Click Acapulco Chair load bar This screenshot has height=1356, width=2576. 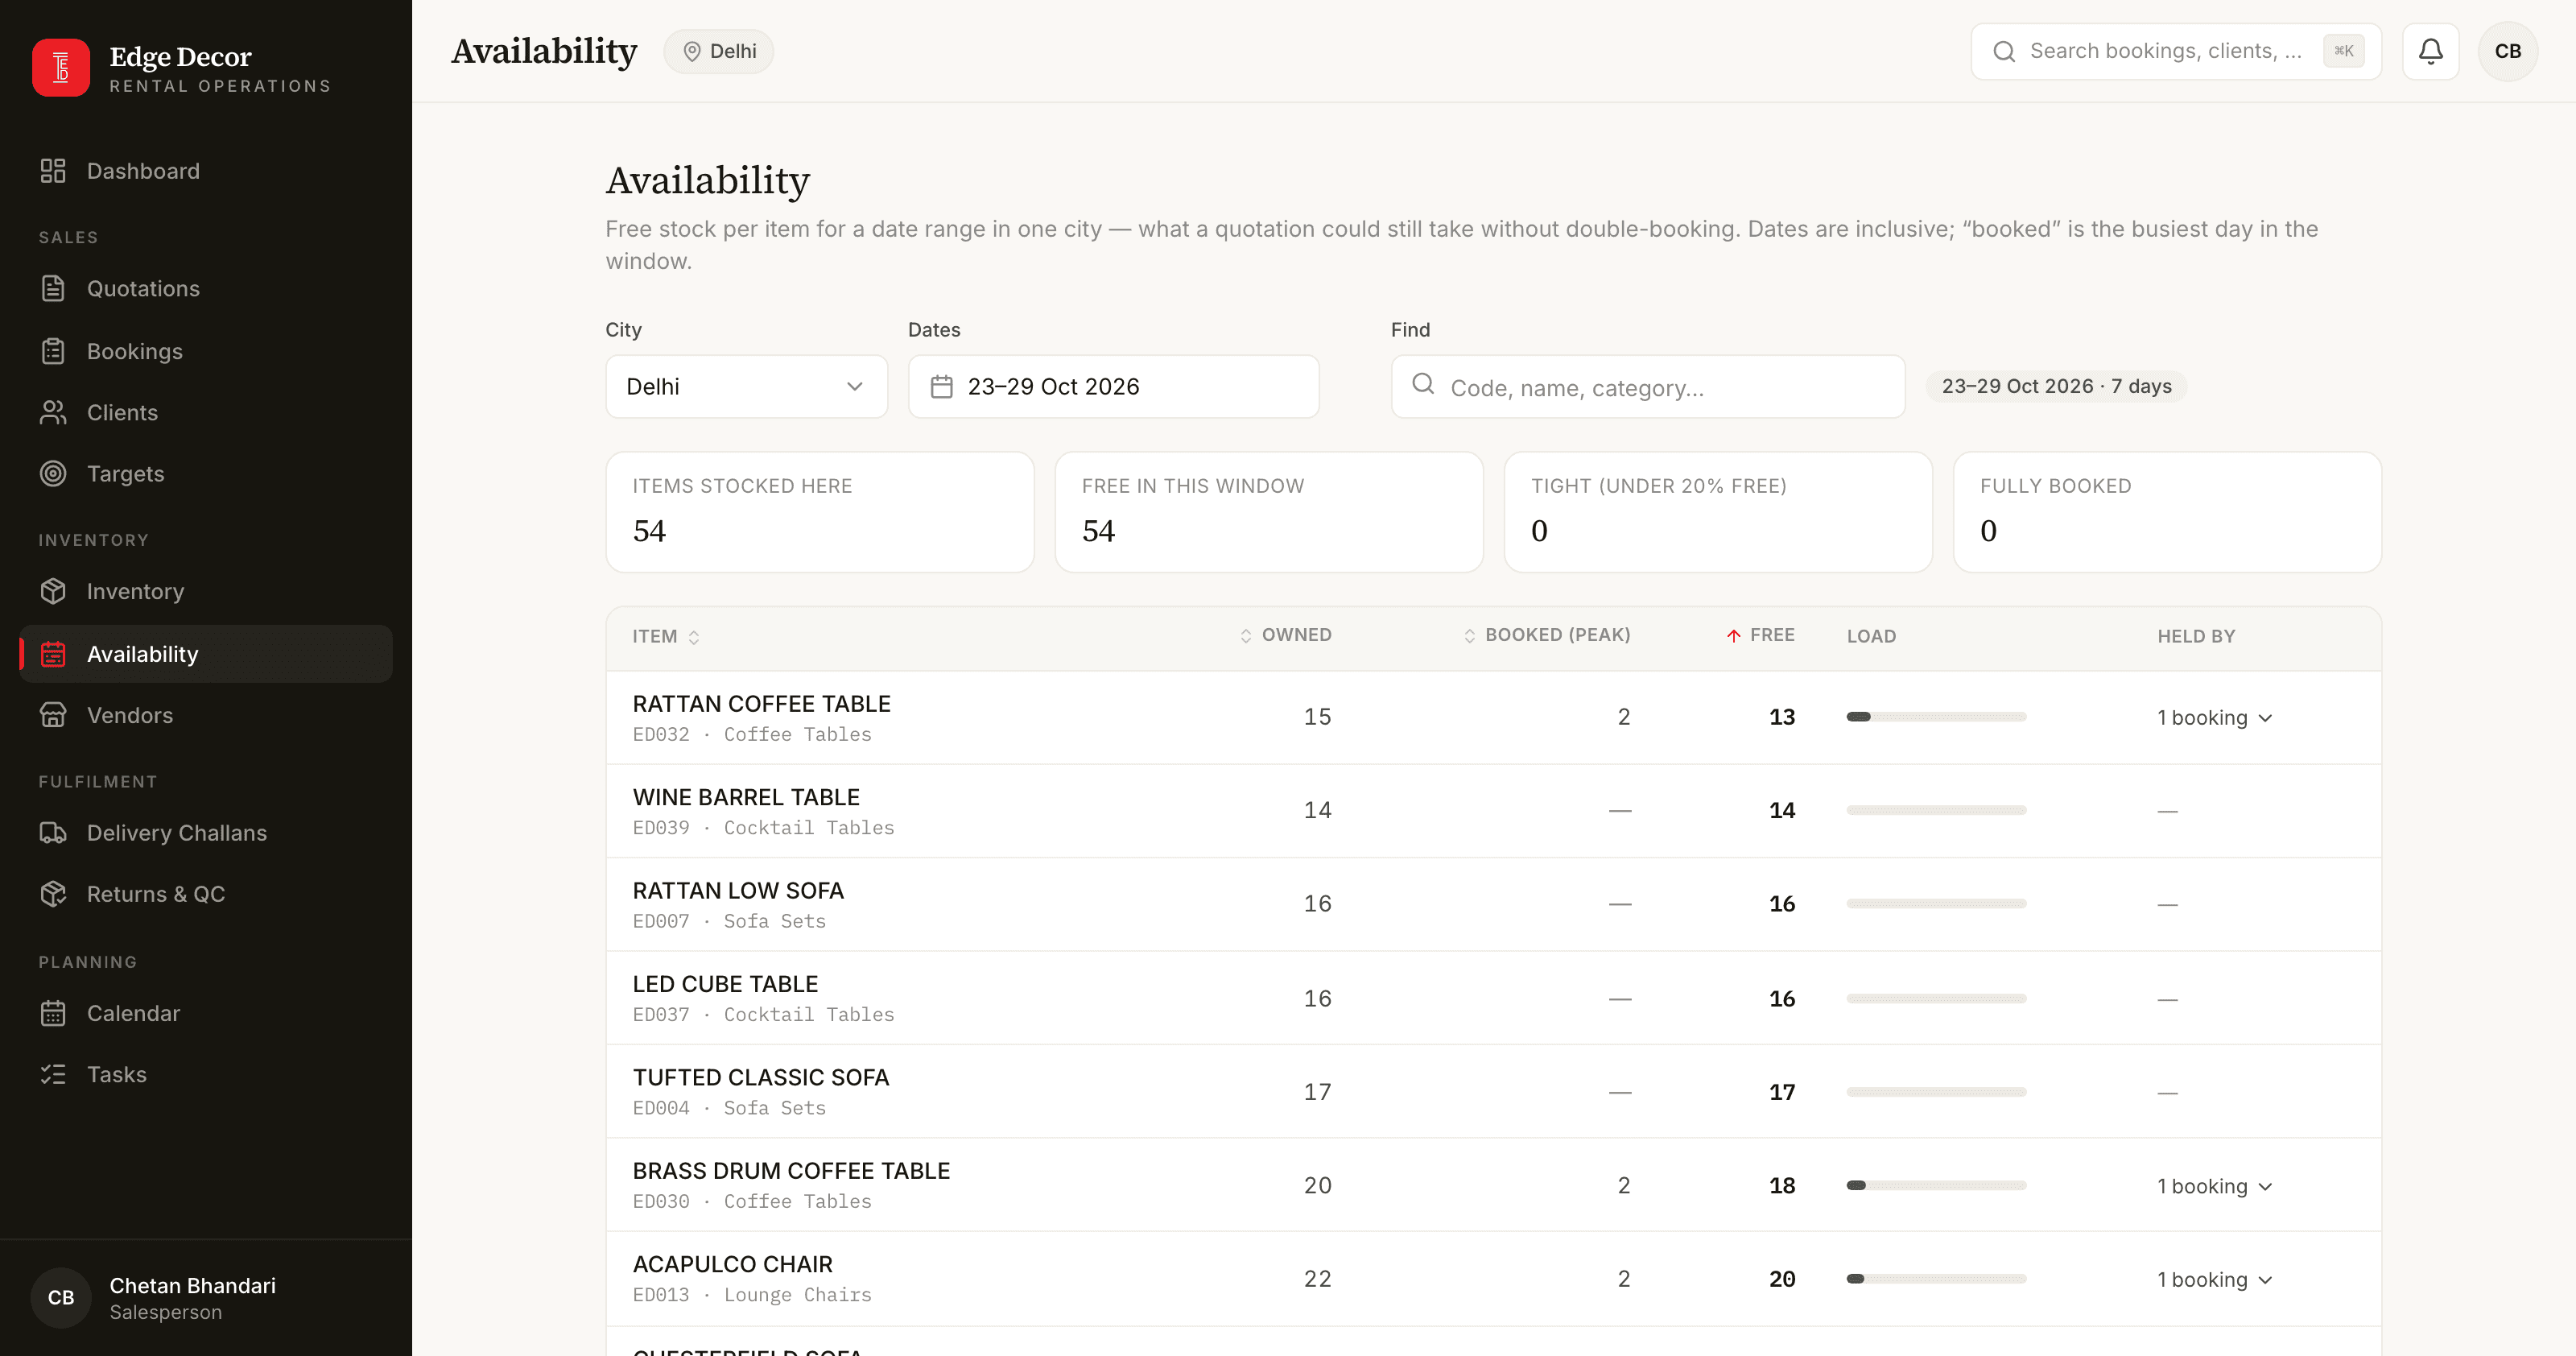point(1936,1279)
